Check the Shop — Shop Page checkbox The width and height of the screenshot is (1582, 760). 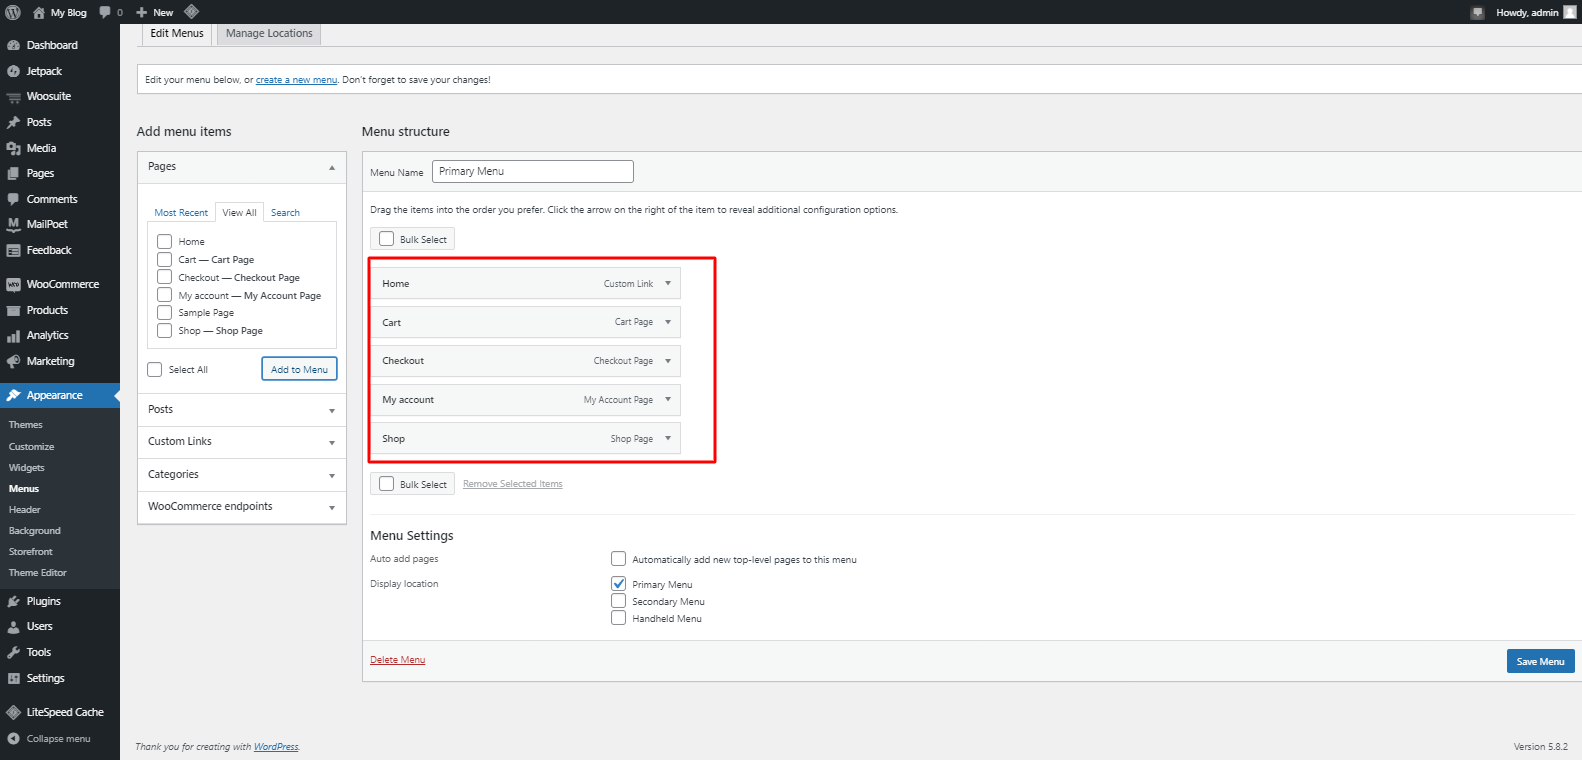click(x=165, y=330)
